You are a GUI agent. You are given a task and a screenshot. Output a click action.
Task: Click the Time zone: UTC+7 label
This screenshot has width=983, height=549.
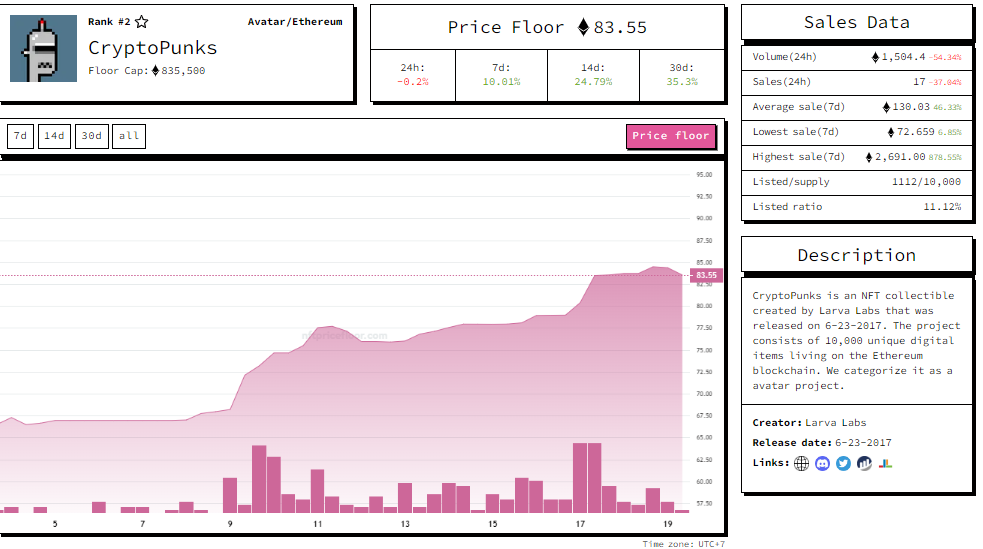tap(683, 544)
